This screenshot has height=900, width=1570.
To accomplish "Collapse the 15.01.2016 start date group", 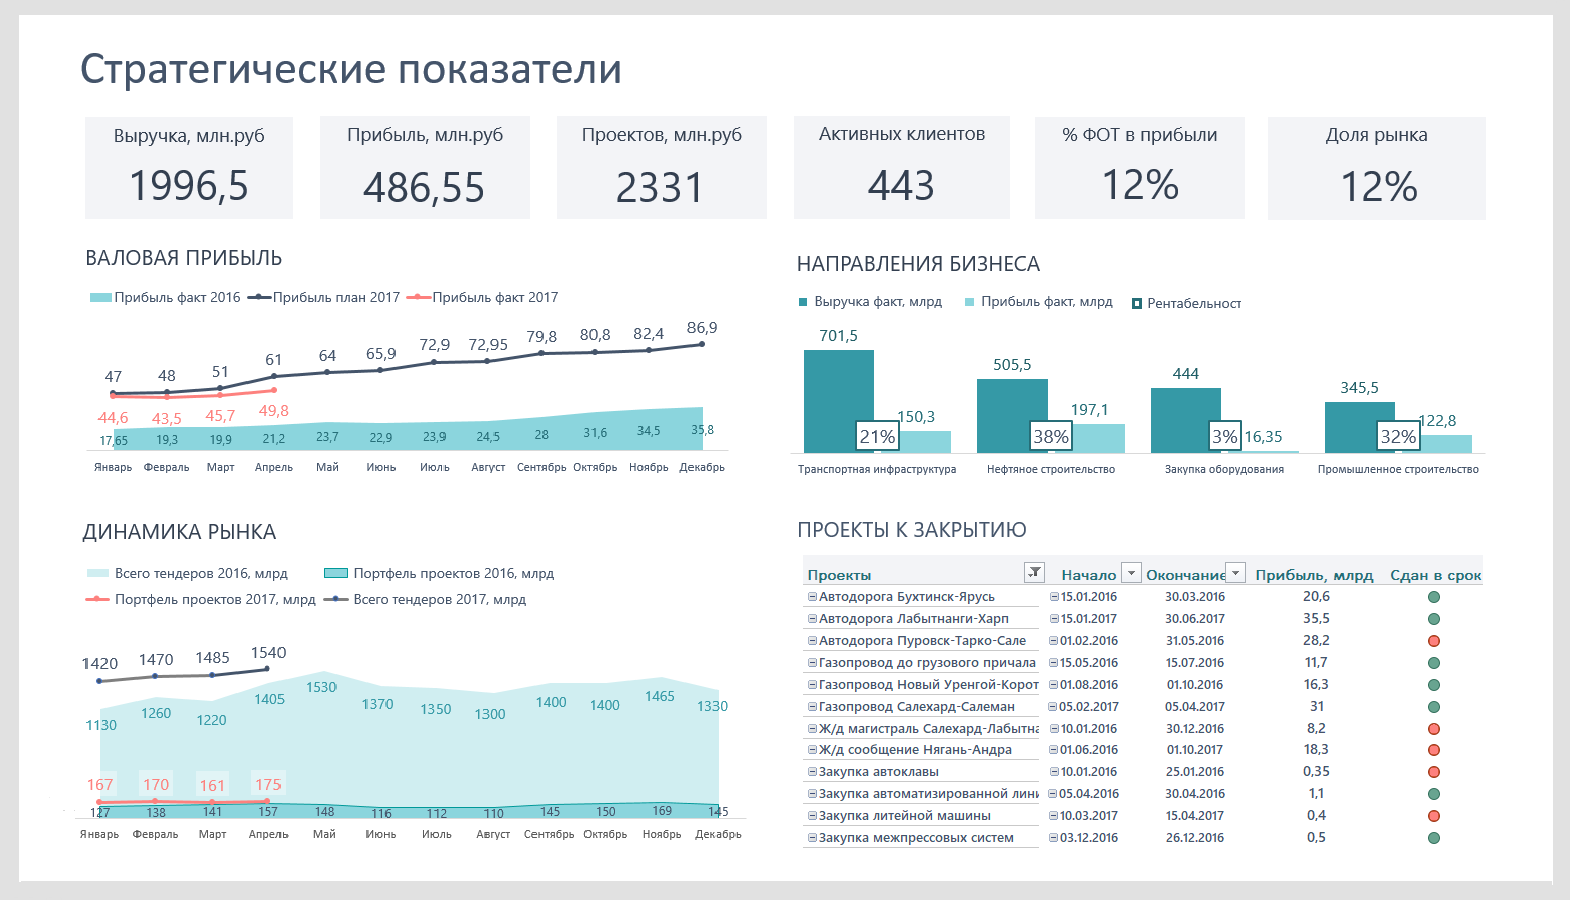I will point(1054,597).
